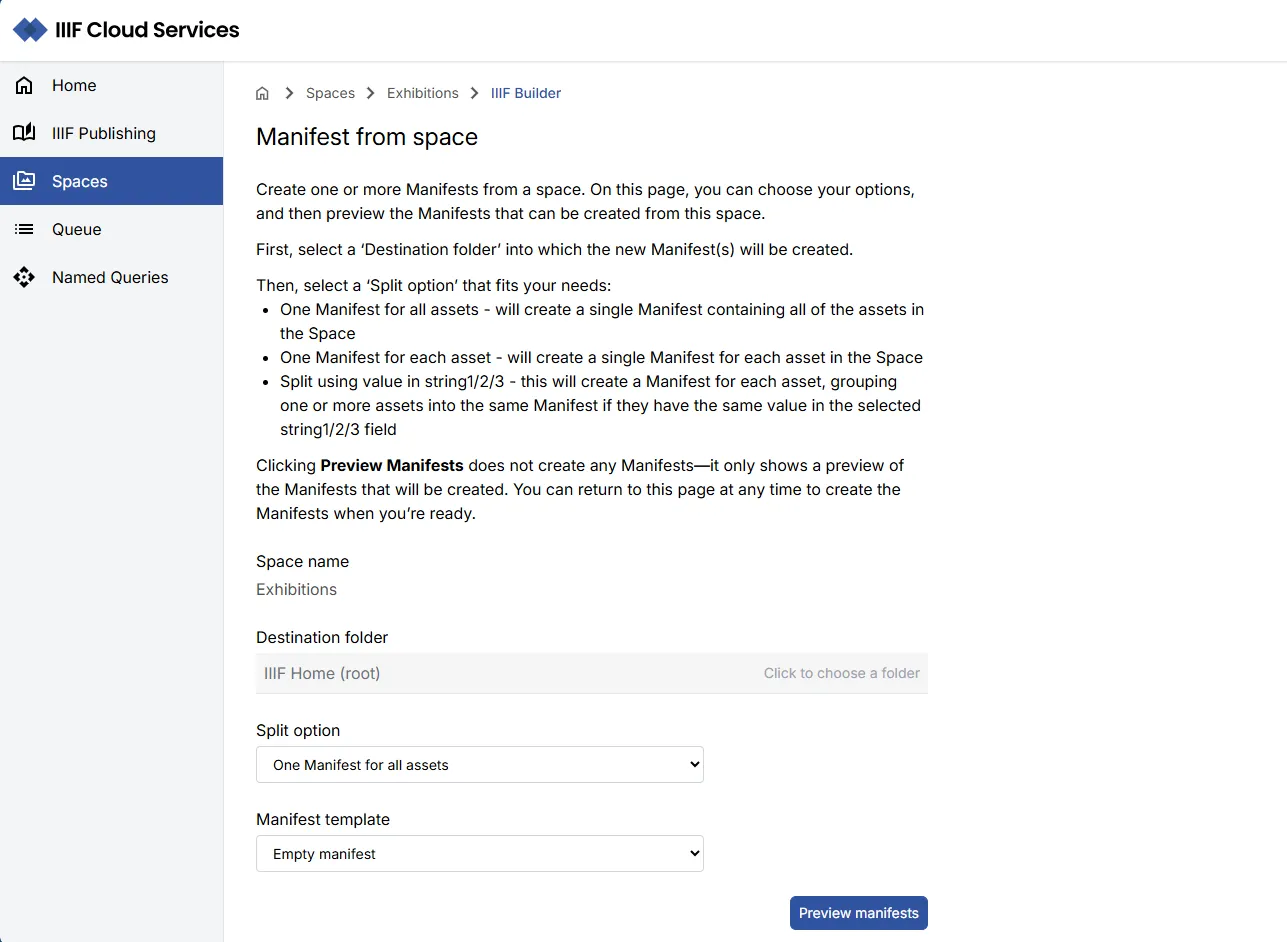The height and width of the screenshot is (942, 1287).
Task: Click the Named Queries diamond icon
Action: [24, 277]
